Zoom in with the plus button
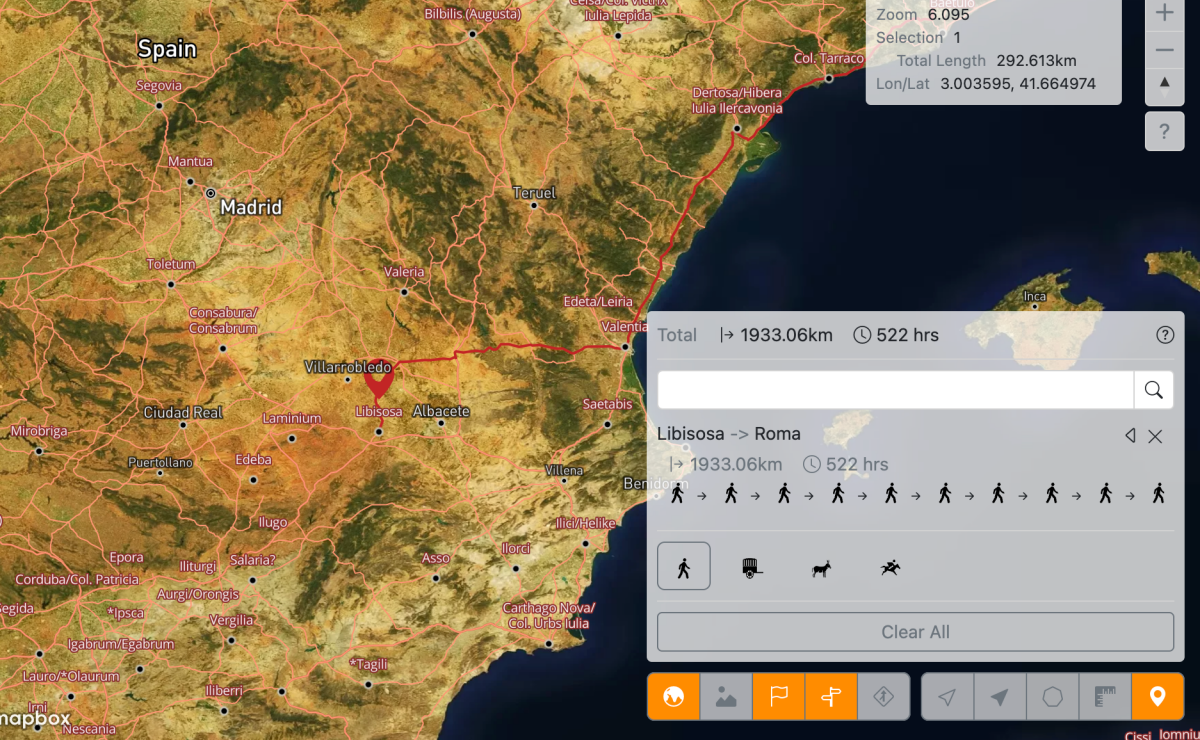 click(1164, 13)
